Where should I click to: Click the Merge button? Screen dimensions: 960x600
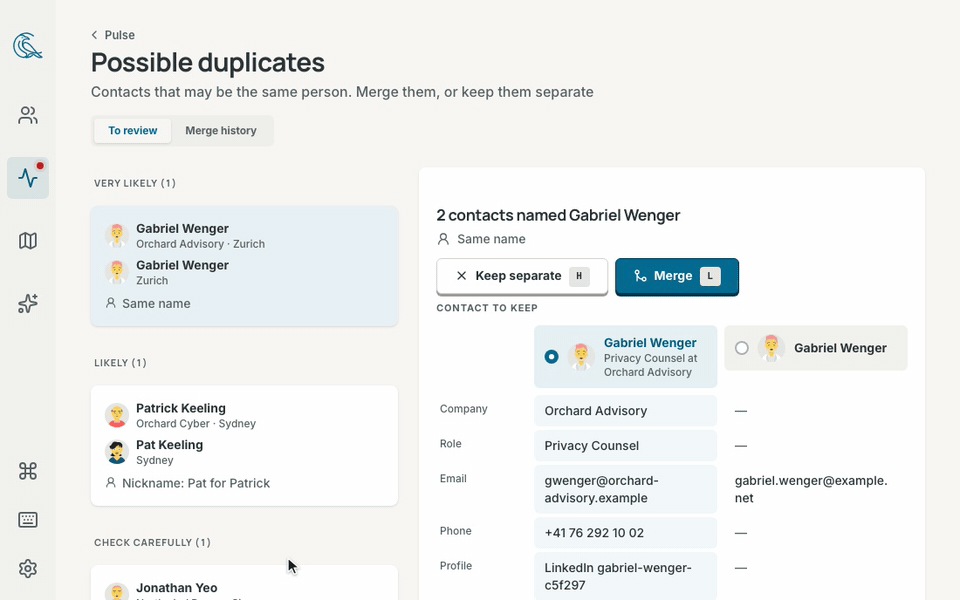pyautogui.click(x=677, y=276)
